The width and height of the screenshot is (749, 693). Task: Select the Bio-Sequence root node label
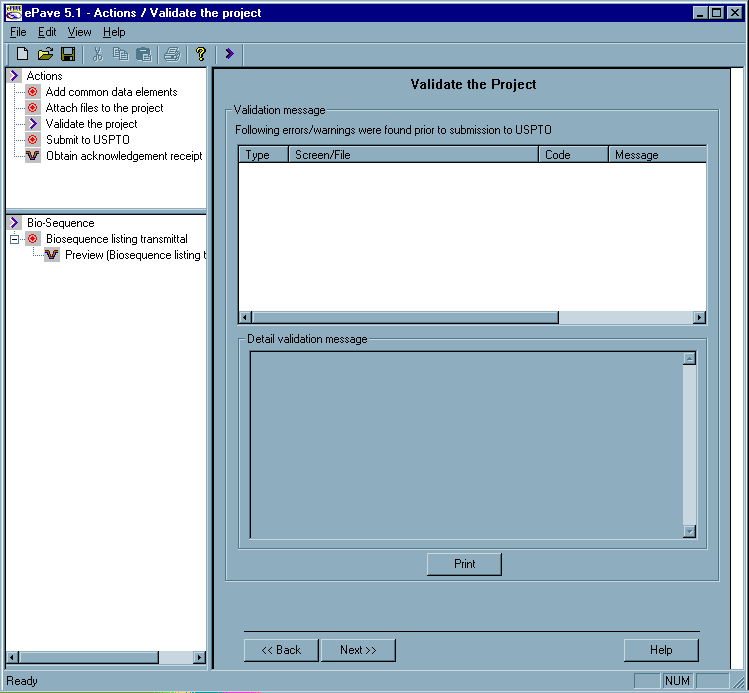tap(61, 223)
